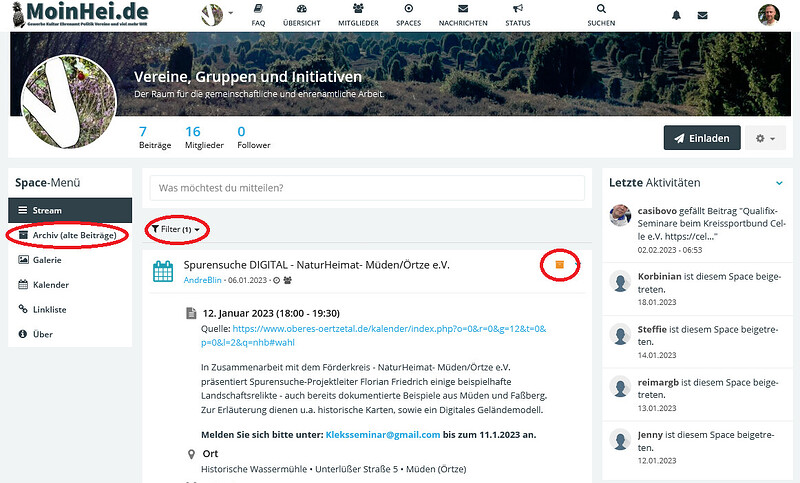Show the 16 Mitglieder list
Viewport: 800px width, 483px height.
click(204, 138)
